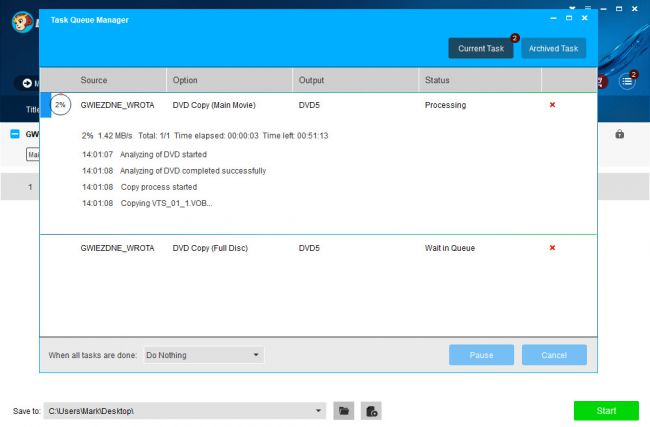Screen dimensions: 650x427
Task: Switch to the Archived Task tab
Action: pos(553,48)
